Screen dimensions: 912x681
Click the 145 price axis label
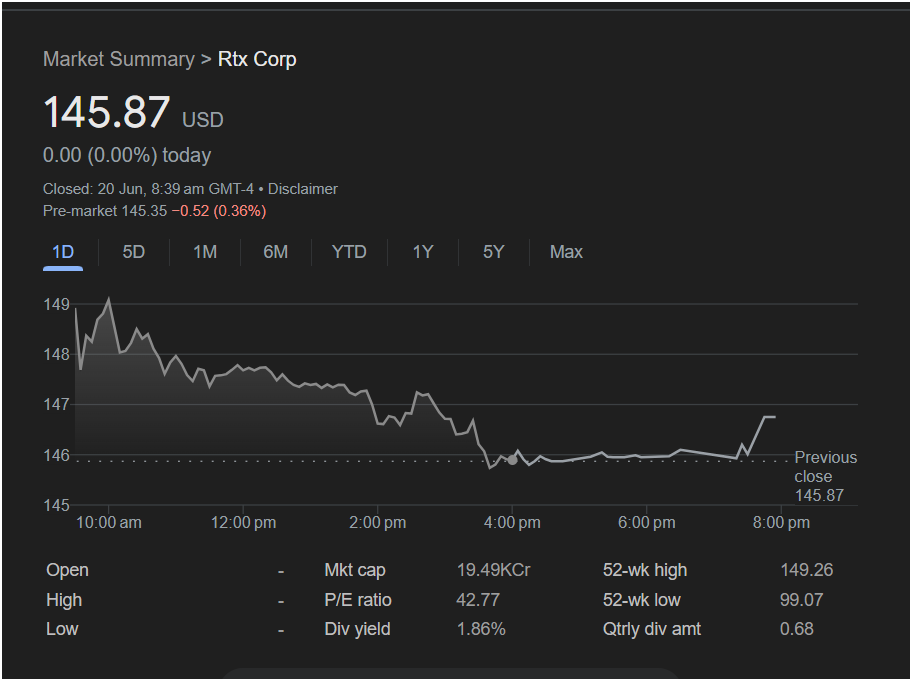(56, 505)
